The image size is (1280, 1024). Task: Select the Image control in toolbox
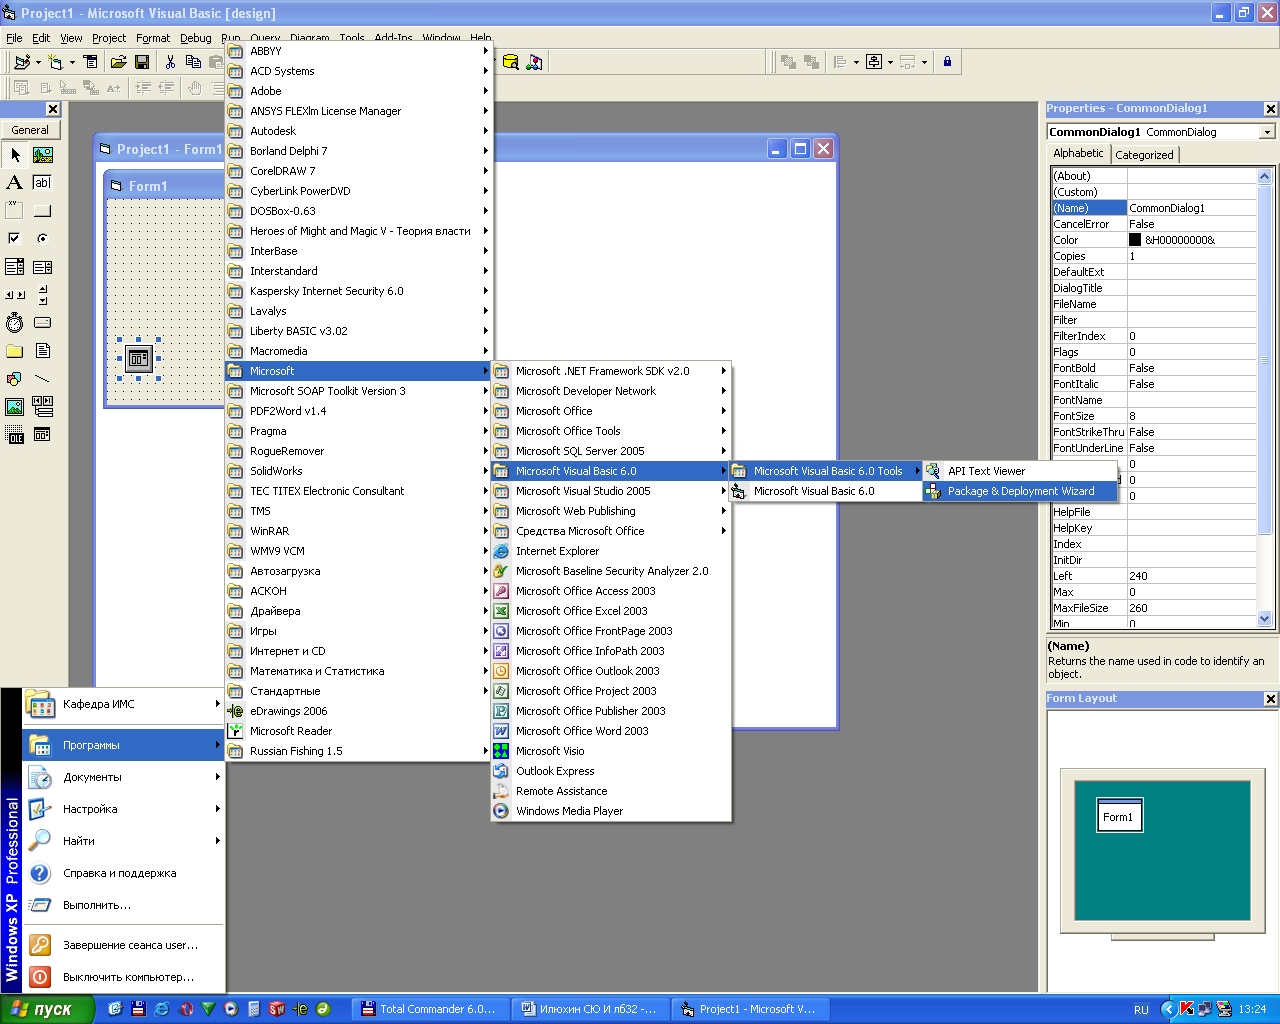click(15, 407)
